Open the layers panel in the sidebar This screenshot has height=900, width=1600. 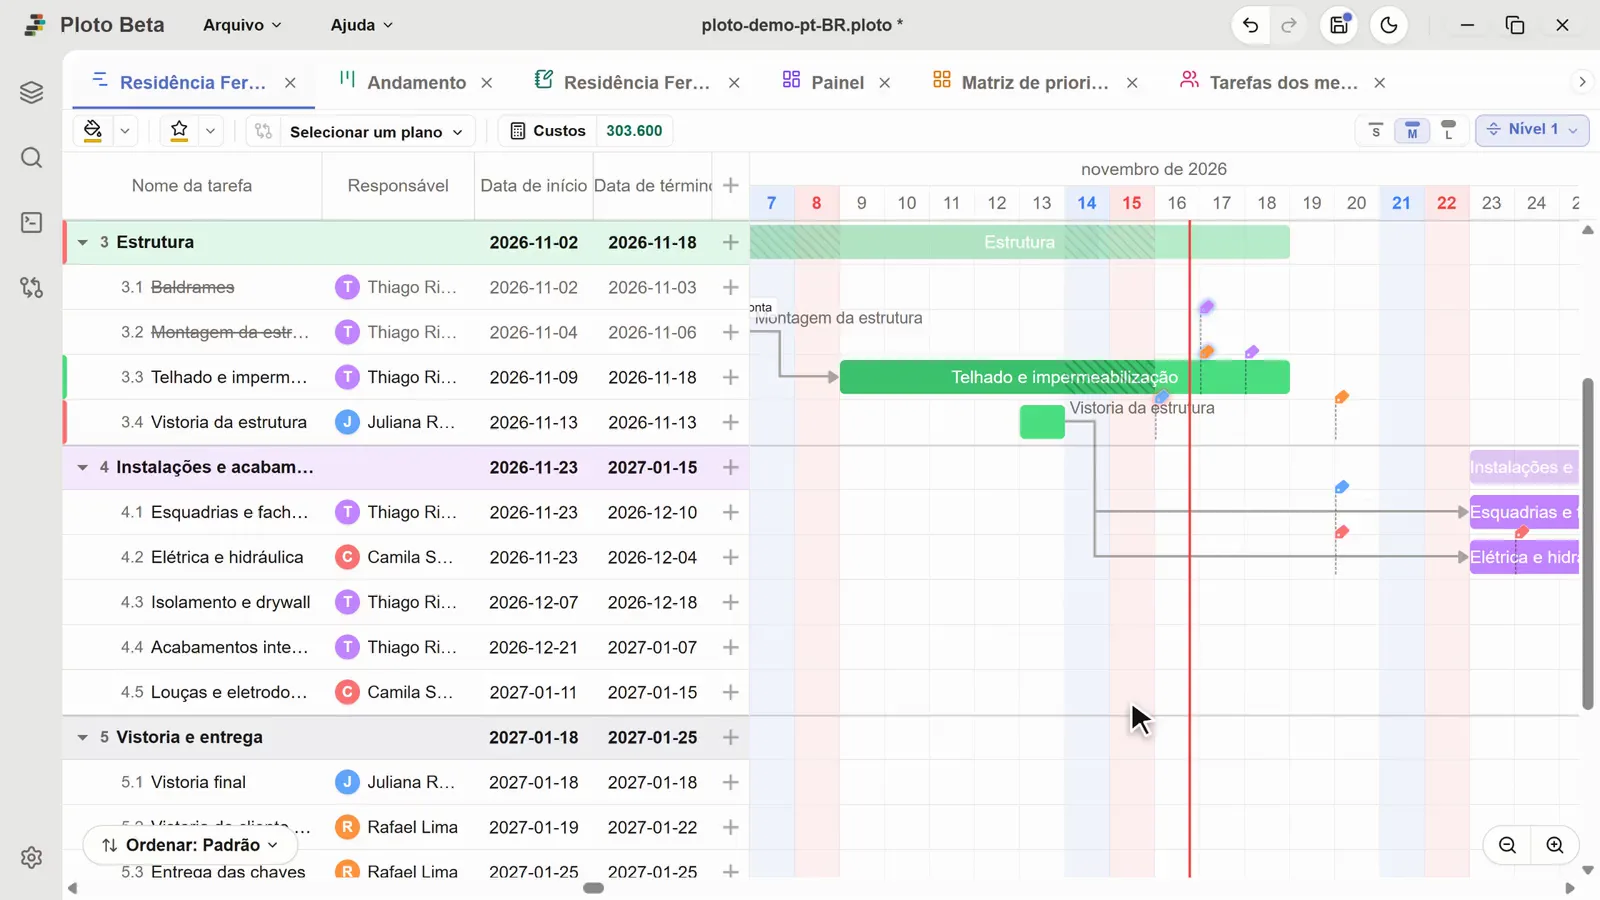(31, 93)
